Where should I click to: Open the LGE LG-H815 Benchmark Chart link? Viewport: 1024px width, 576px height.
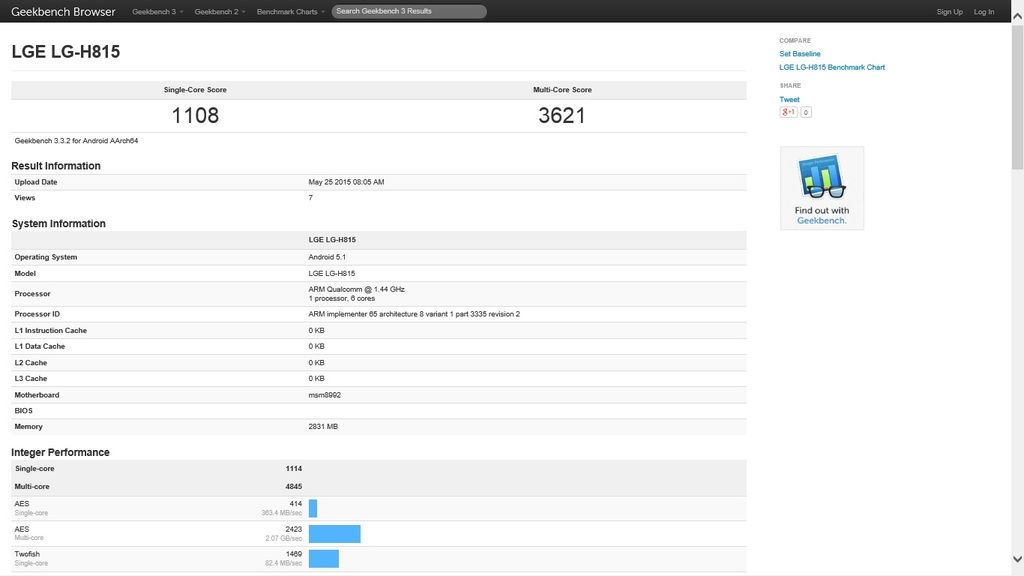pos(832,68)
